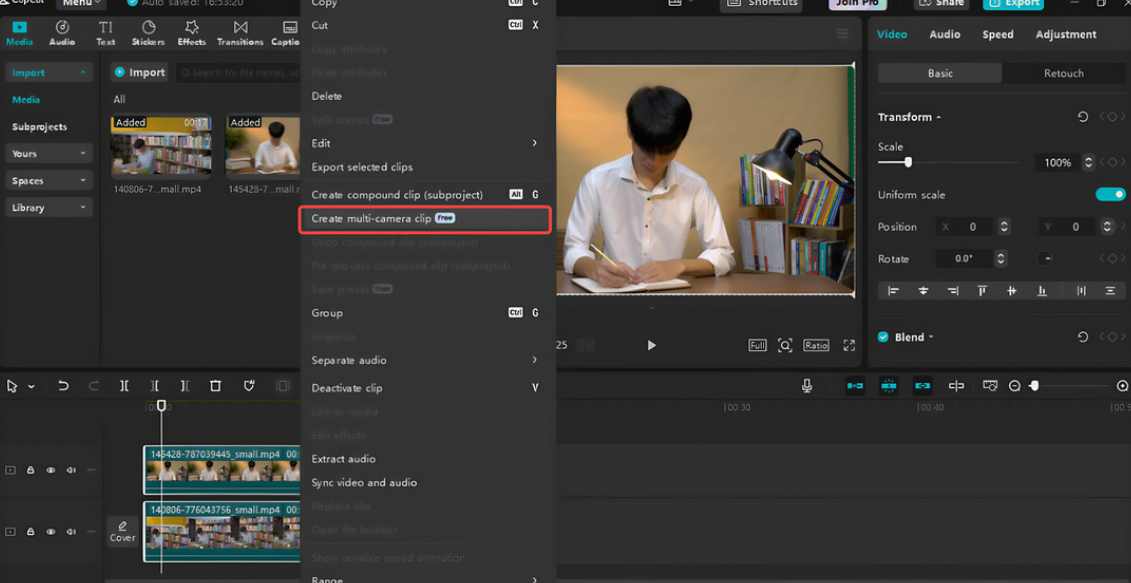Open the Stickers tool tab
This screenshot has width=1131, height=583.
[x=149, y=33]
